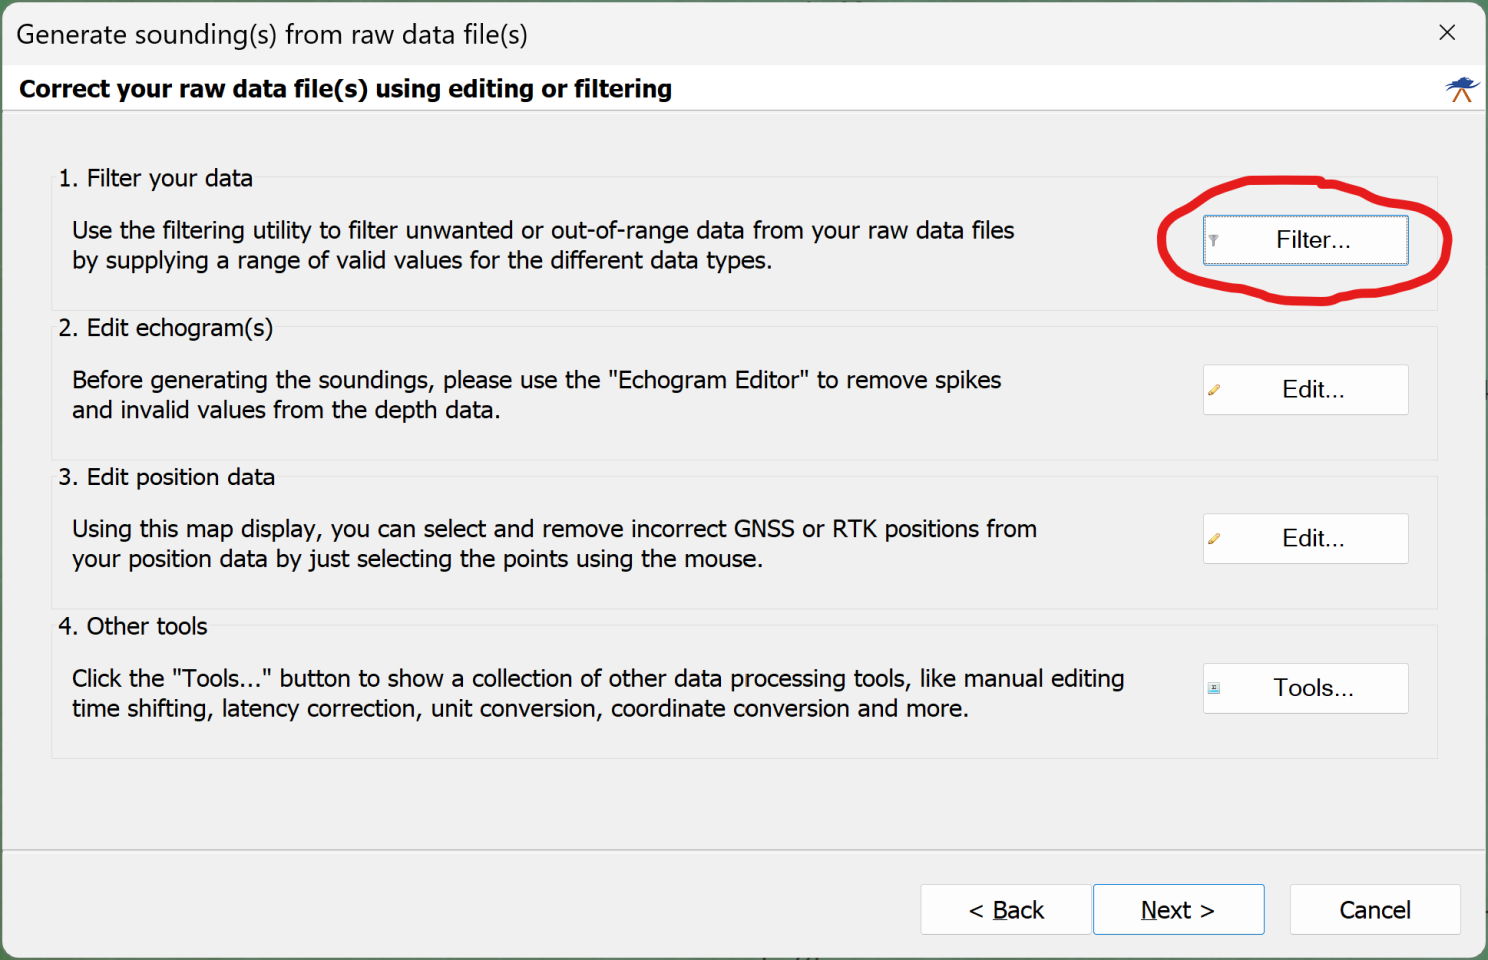The image size is (1488, 960).
Task: Select the '3. Edit position data' heading
Action: click(166, 477)
